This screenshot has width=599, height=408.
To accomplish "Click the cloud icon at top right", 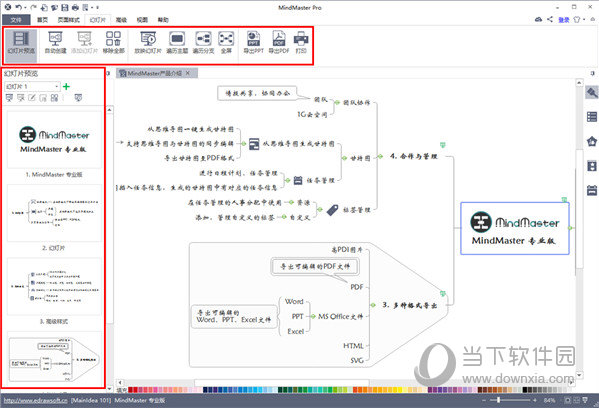I will (x=538, y=19).
